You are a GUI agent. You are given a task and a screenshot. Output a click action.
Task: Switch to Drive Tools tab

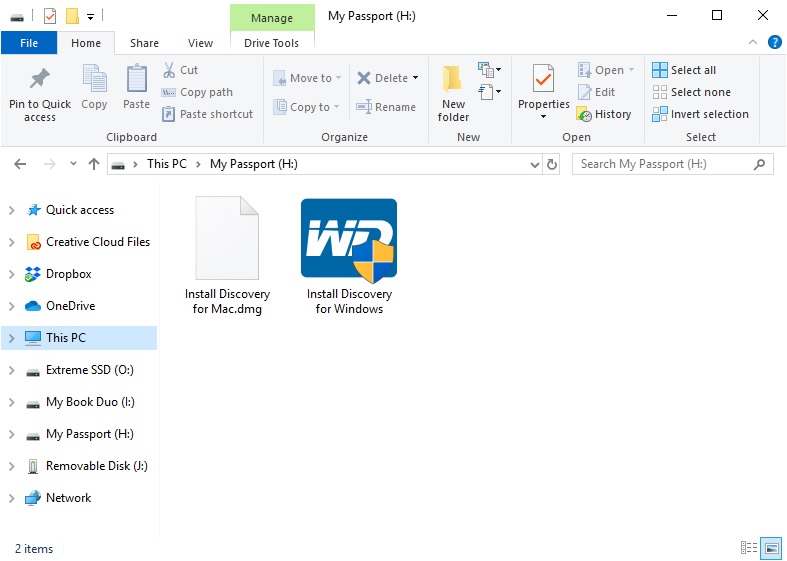pyautogui.click(x=272, y=43)
